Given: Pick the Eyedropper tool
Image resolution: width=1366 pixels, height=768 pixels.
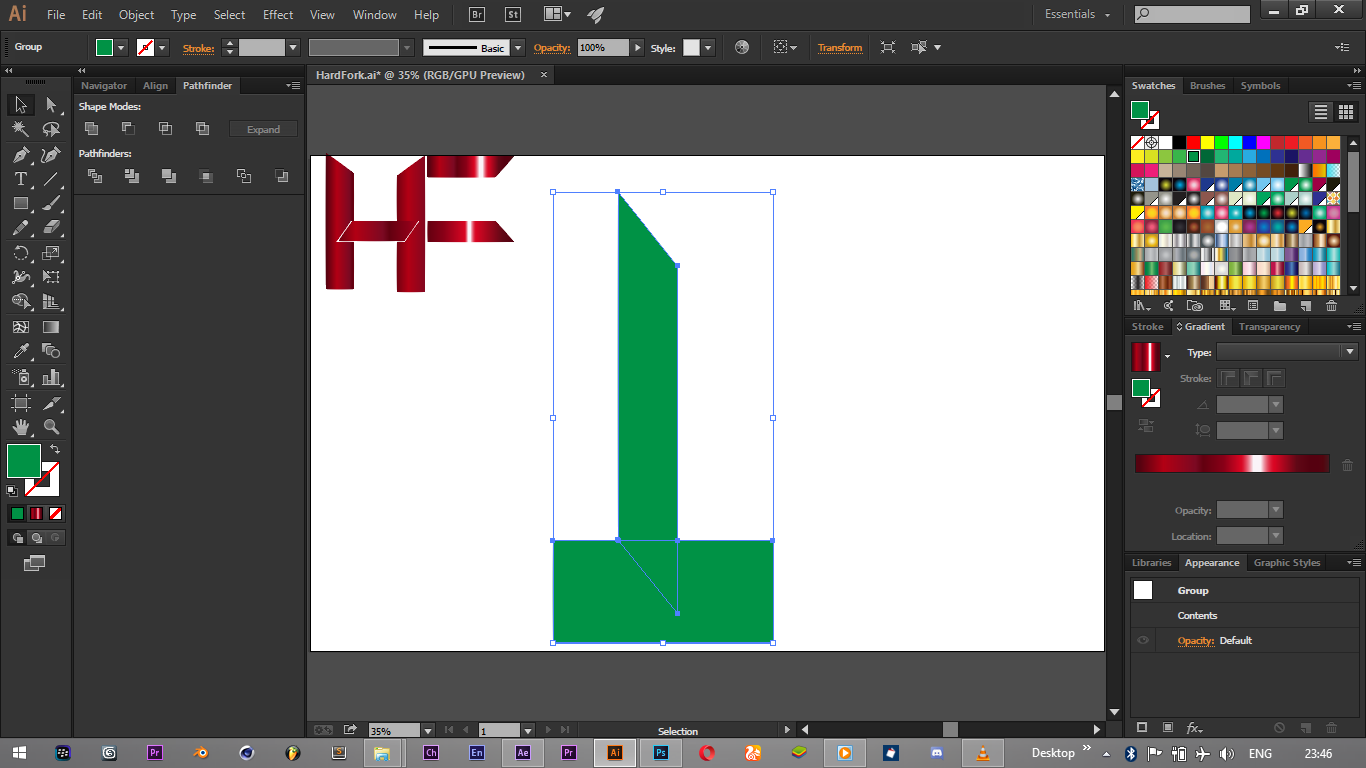Looking at the screenshot, I should [20, 351].
